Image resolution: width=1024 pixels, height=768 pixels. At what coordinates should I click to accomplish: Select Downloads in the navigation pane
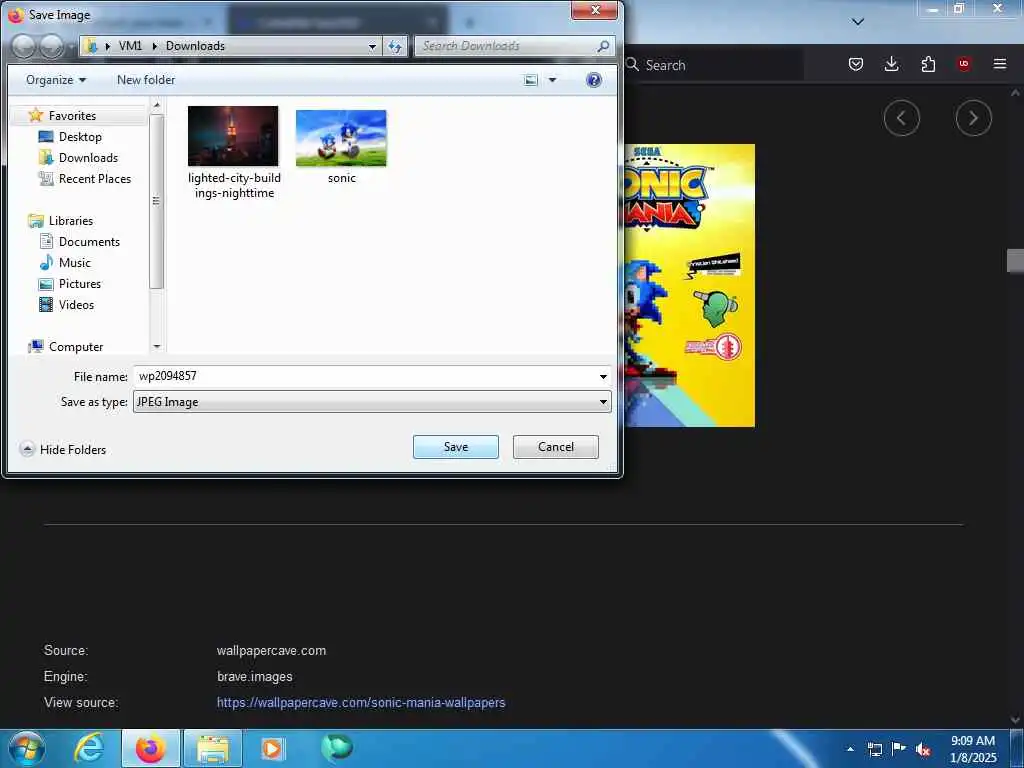88,157
